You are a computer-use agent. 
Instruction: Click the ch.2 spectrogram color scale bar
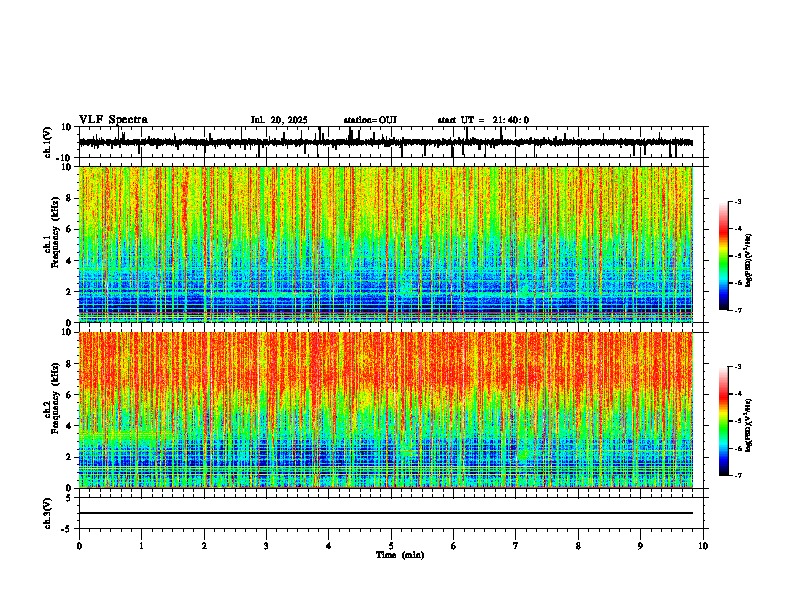coord(723,421)
